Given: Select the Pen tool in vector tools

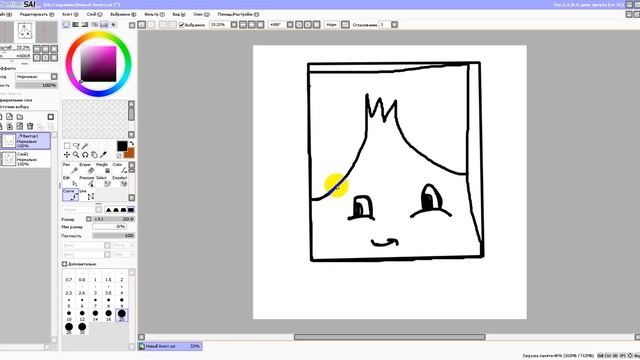Looking at the screenshot, I should pyautogui.click(x=70, y=168).
